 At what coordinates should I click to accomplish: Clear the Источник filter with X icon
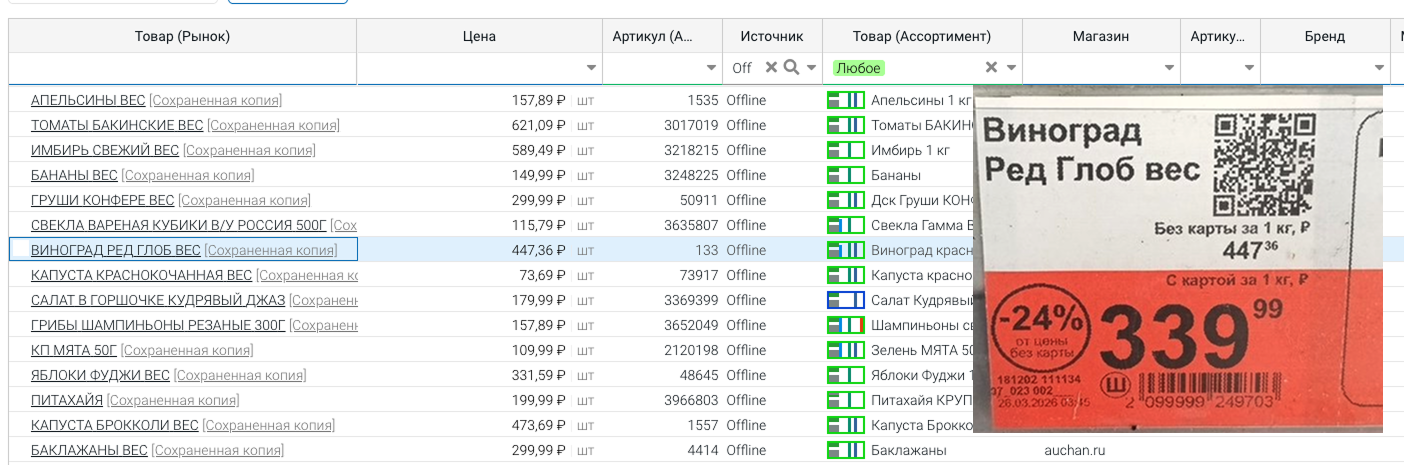[771, 68]
